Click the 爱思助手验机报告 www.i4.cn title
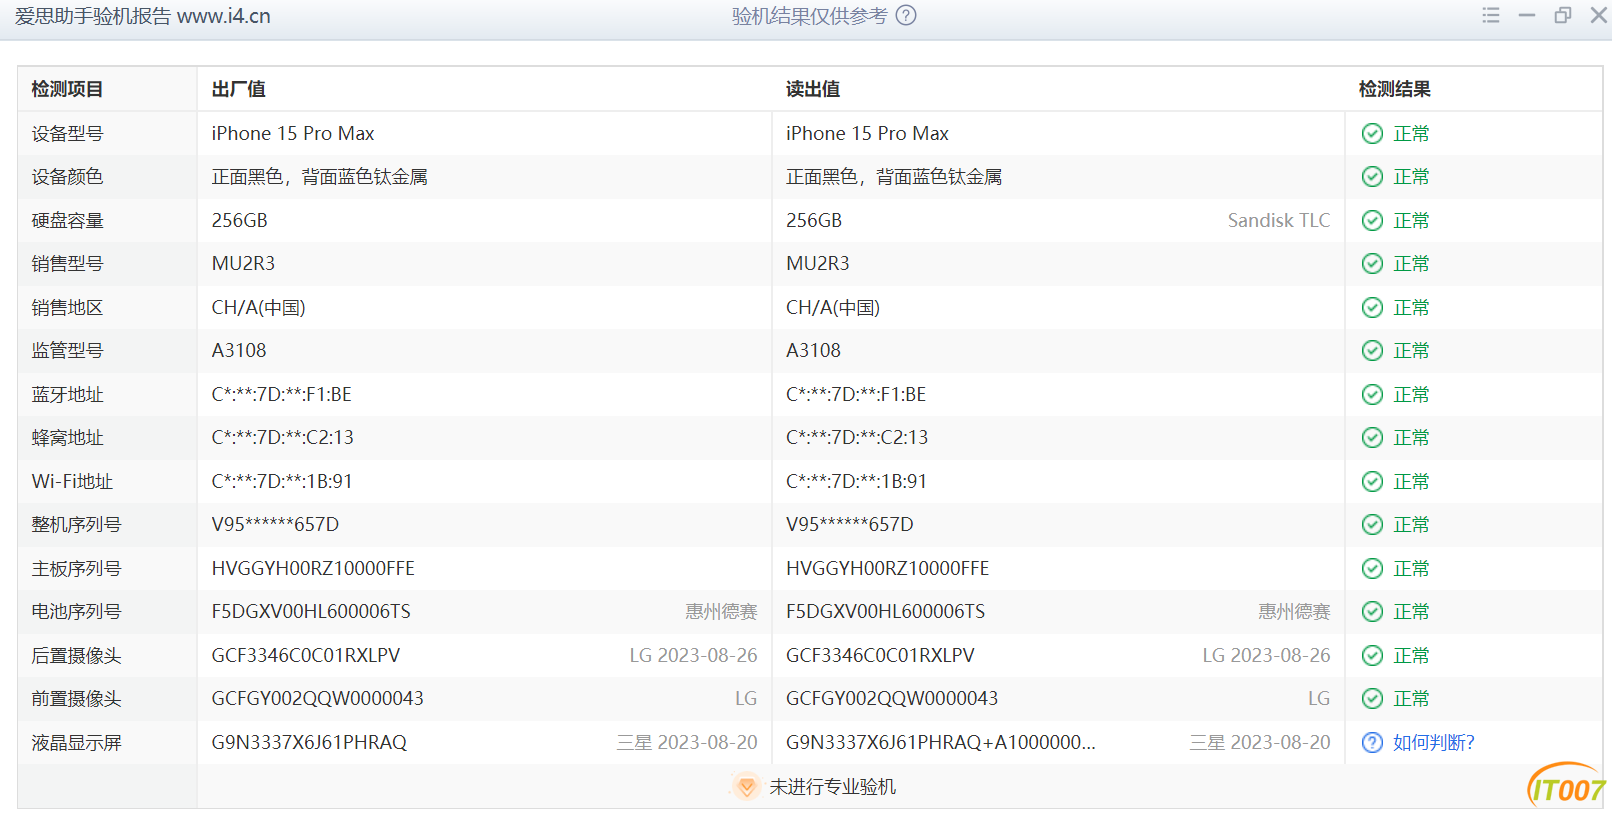 tap(142, 16)
